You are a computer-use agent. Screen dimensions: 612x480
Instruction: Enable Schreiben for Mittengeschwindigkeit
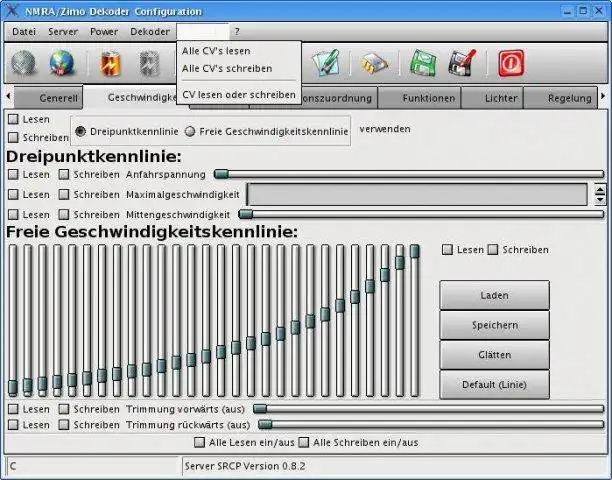click(x=64, y=214)
